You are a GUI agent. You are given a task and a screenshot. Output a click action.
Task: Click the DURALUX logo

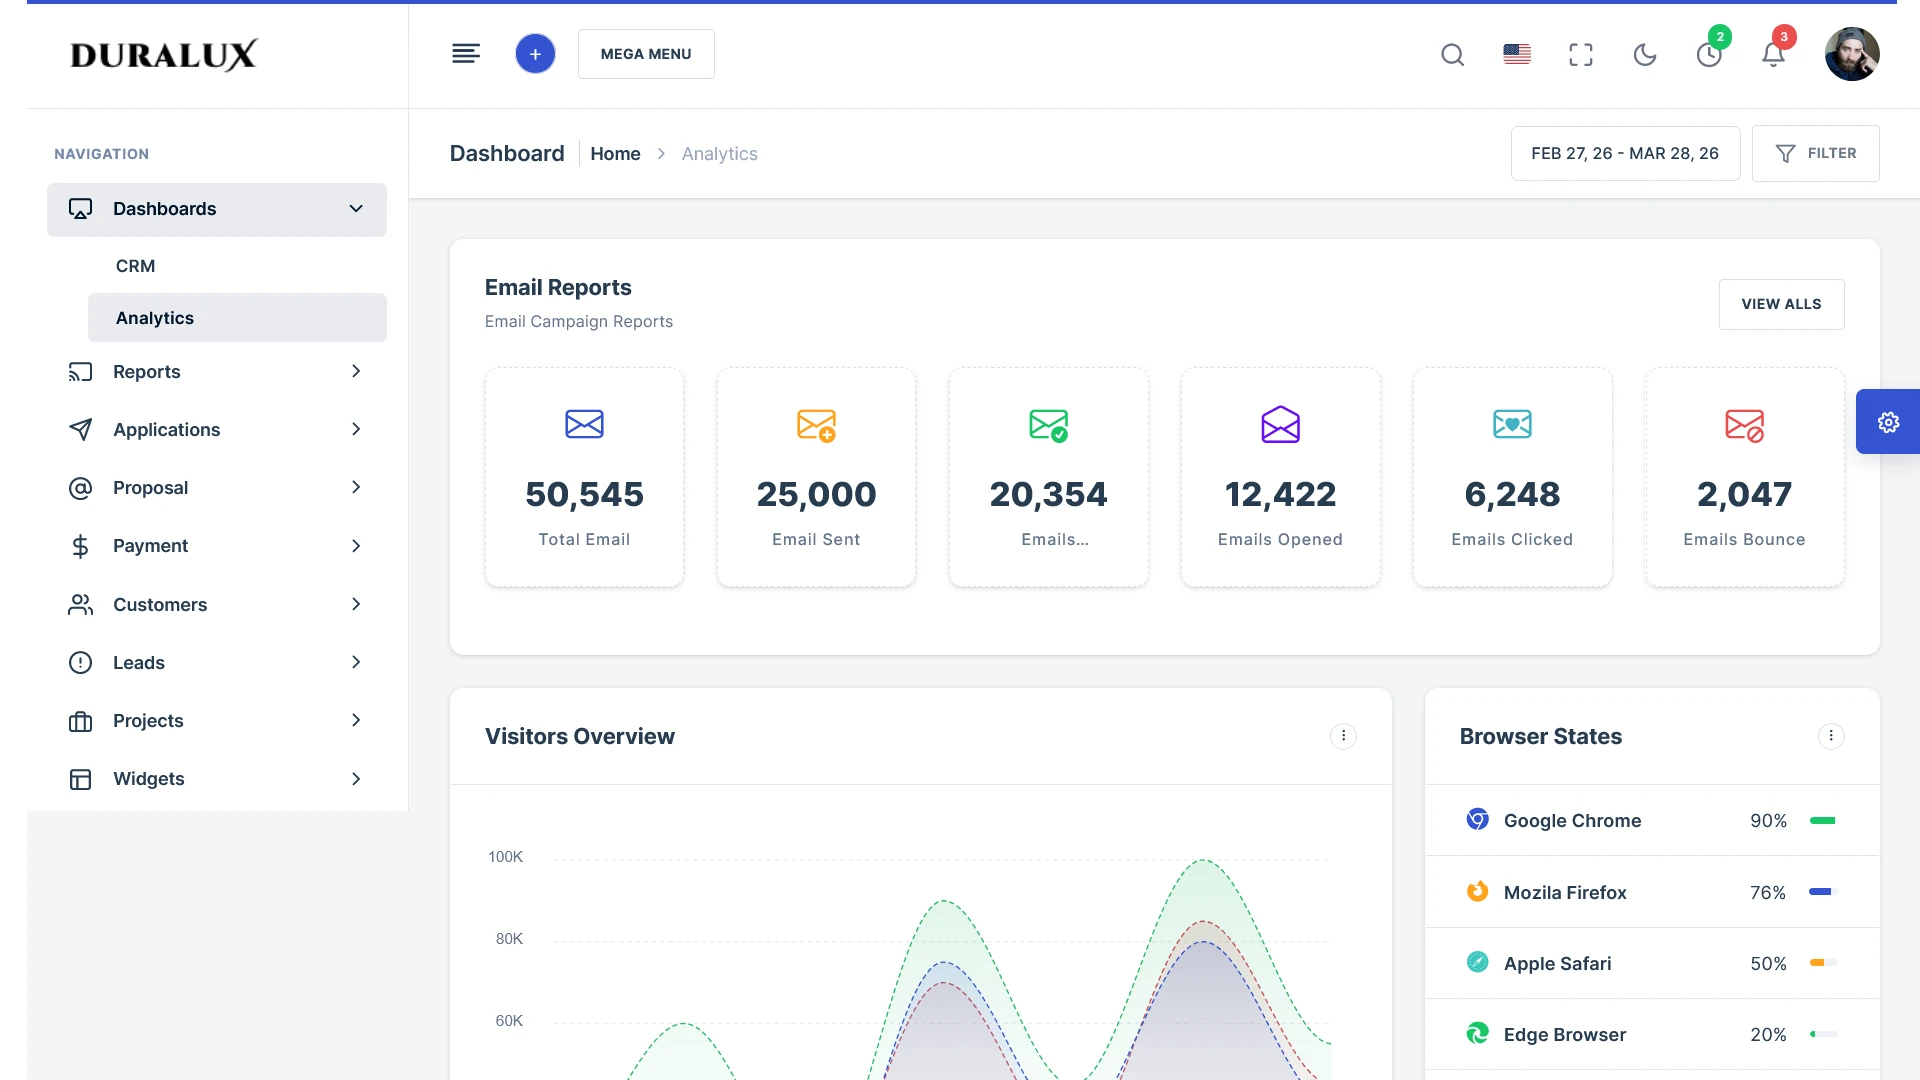(164, 55)
